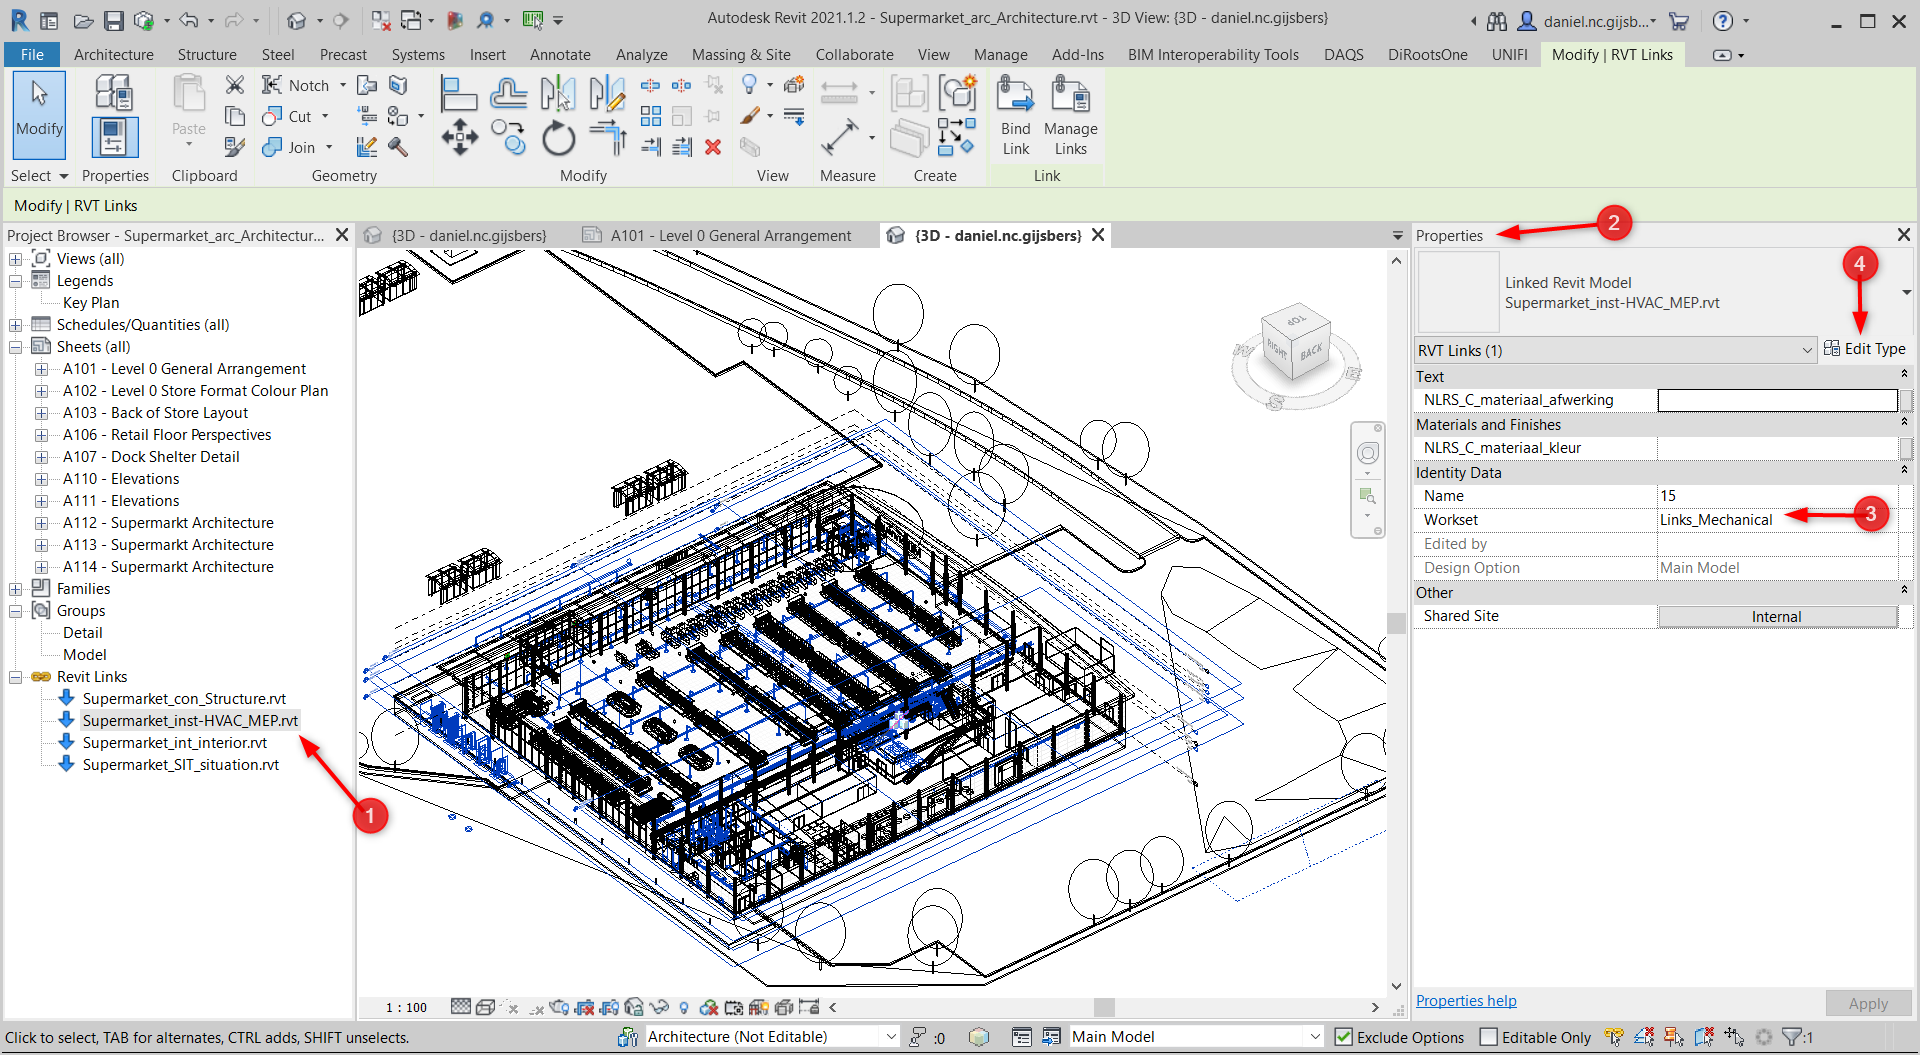The image size is (1920, 1055).
Task: Select the Align tool icon
Action: pos(459,93)
